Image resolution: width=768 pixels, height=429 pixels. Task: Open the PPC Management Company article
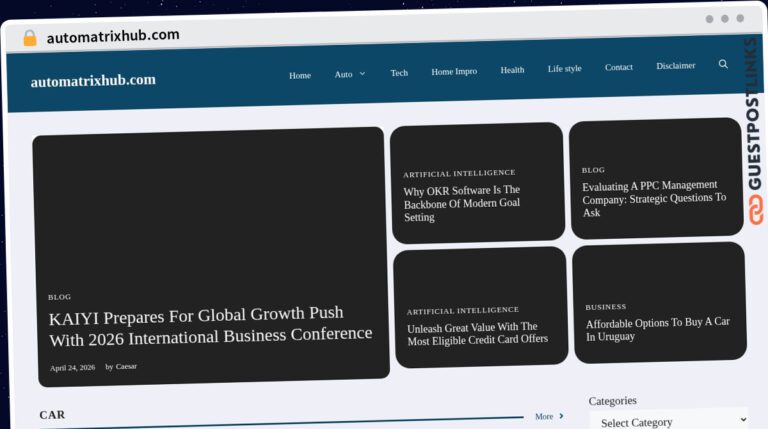click(654, 198)
